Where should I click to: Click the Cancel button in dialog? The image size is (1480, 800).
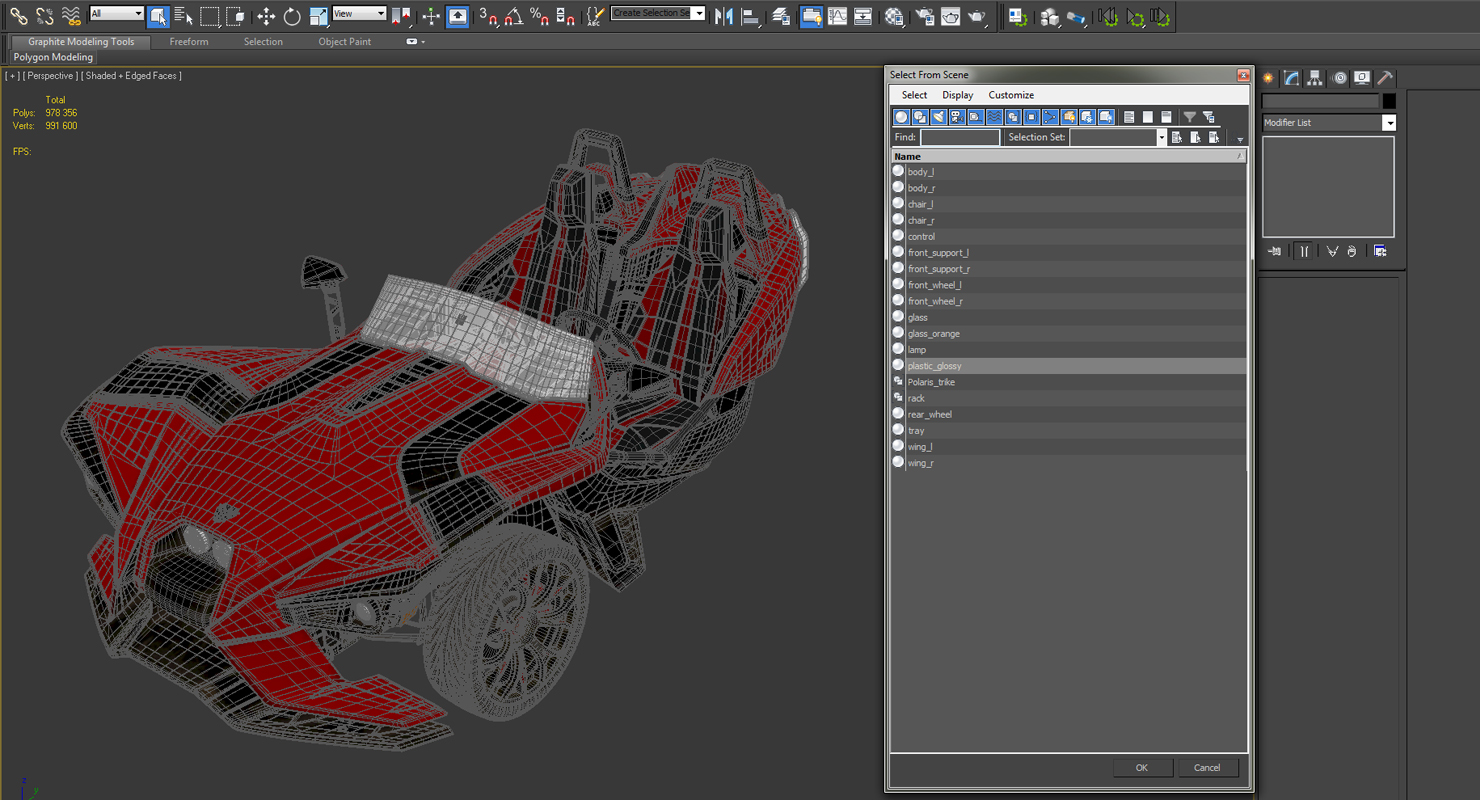(1207, 768)
